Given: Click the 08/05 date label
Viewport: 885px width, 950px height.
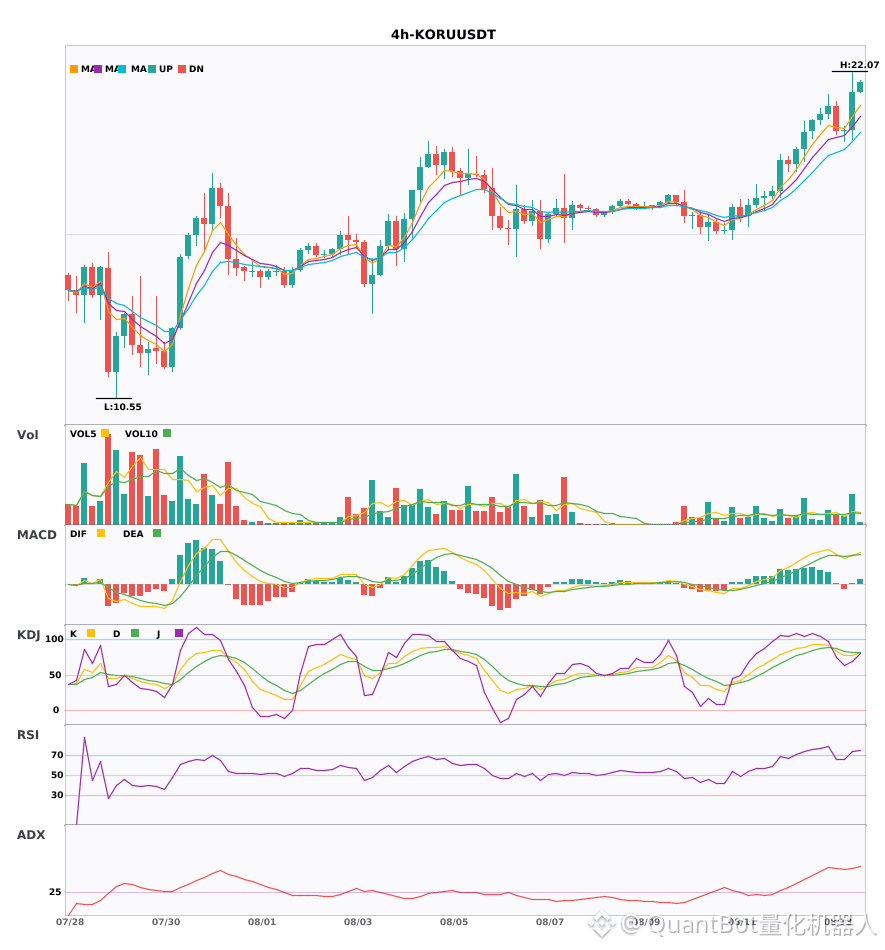Looking at the screenshot, I should coord(454,922).
